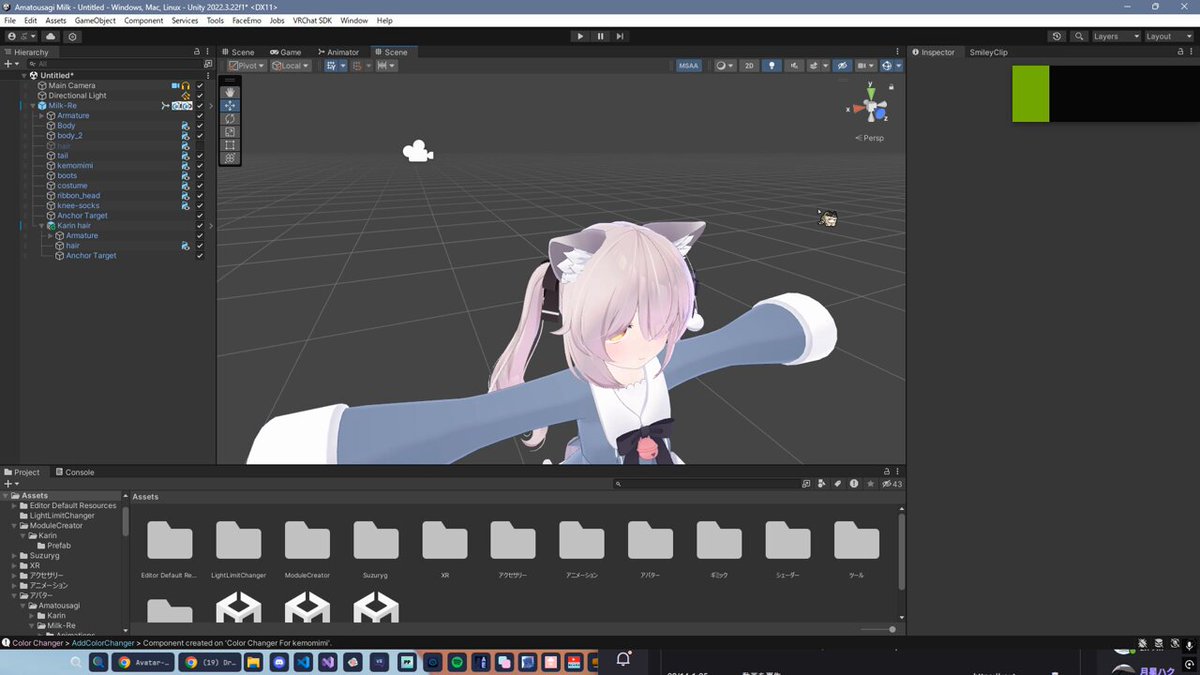This screenshot has width=1200, height=675.
Task: Select Suzuryg folder in Project tree
Action: click(43, 556)
